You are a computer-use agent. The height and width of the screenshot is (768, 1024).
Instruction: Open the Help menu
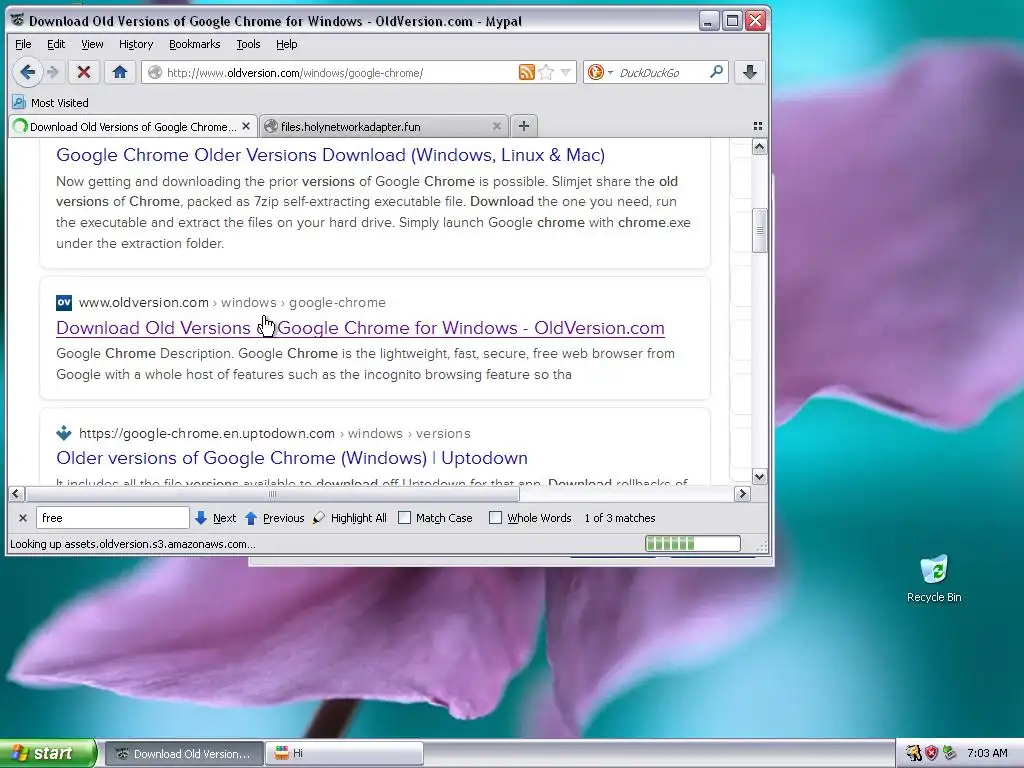click(x=286, y=44)
